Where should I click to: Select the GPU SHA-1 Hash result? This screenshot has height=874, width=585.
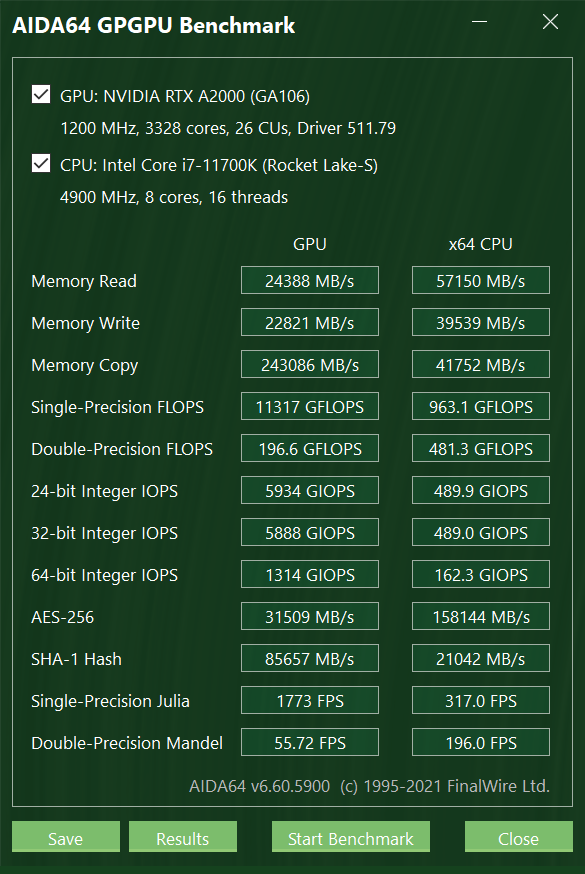pos(309,658)
